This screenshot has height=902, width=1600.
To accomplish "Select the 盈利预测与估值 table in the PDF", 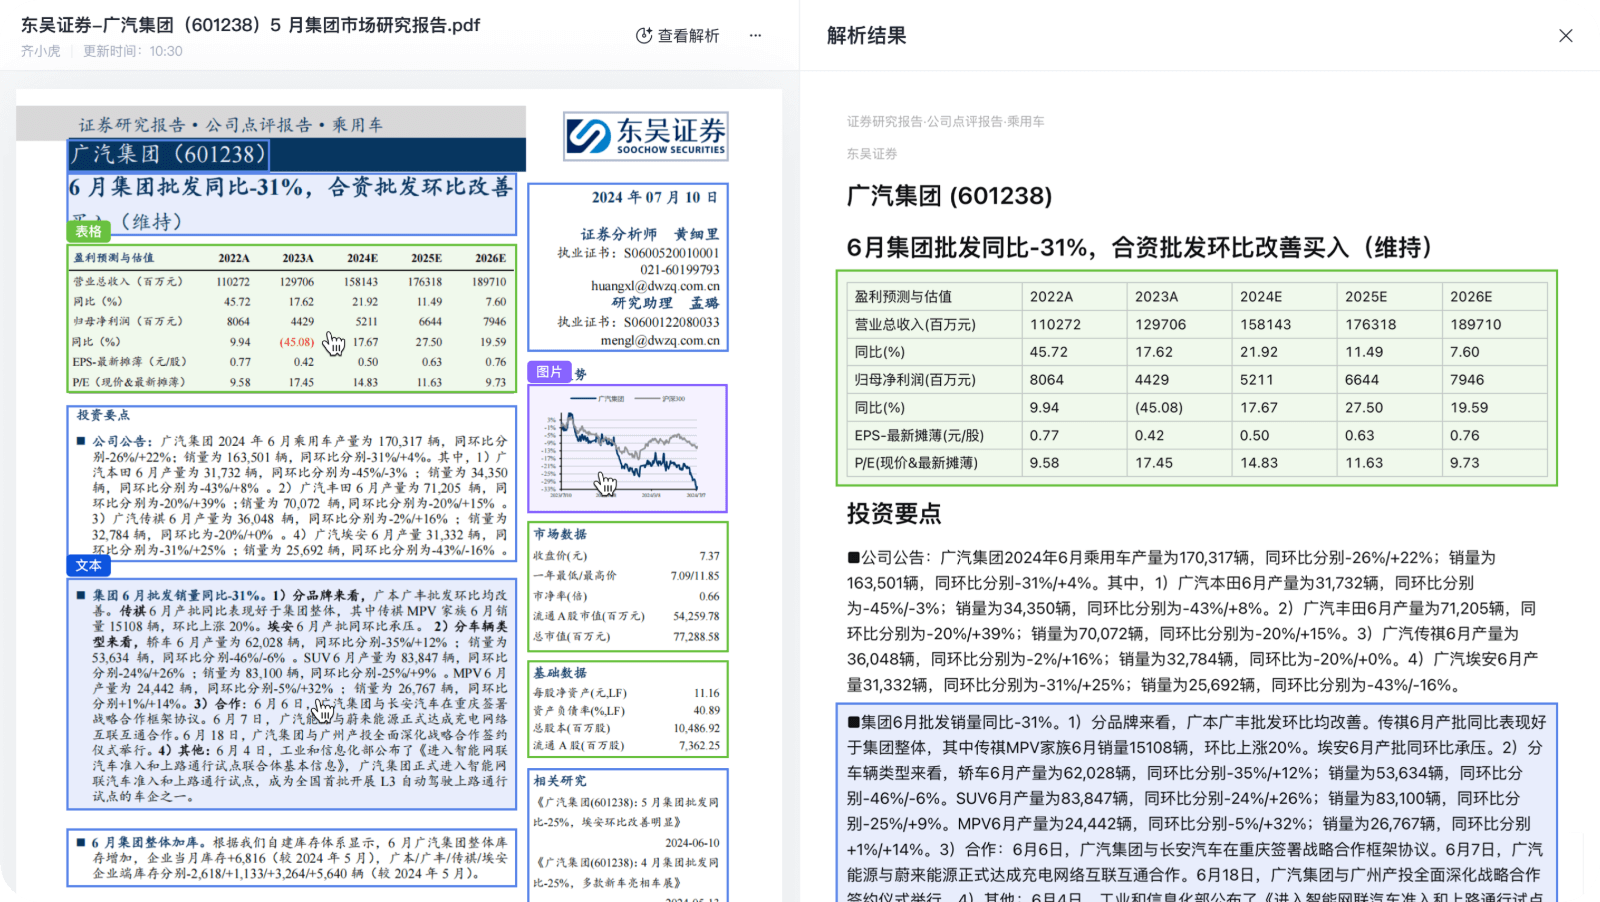I will click(292, 319).
